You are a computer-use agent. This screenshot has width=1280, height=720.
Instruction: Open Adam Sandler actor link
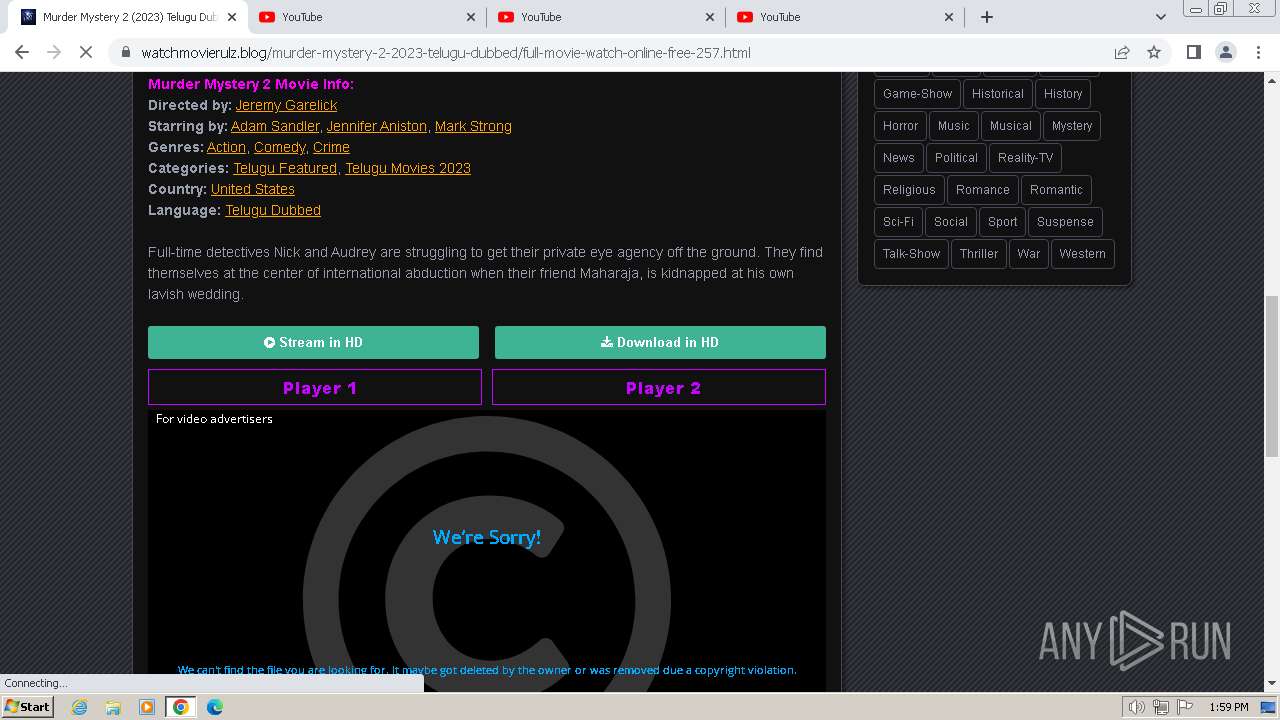(275, 126)
